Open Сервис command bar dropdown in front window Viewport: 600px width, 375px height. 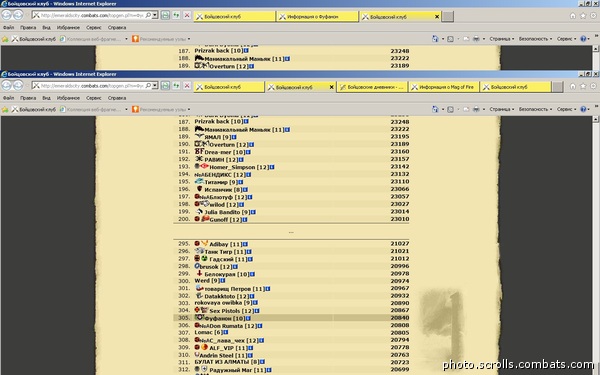[x=566, y=109]
